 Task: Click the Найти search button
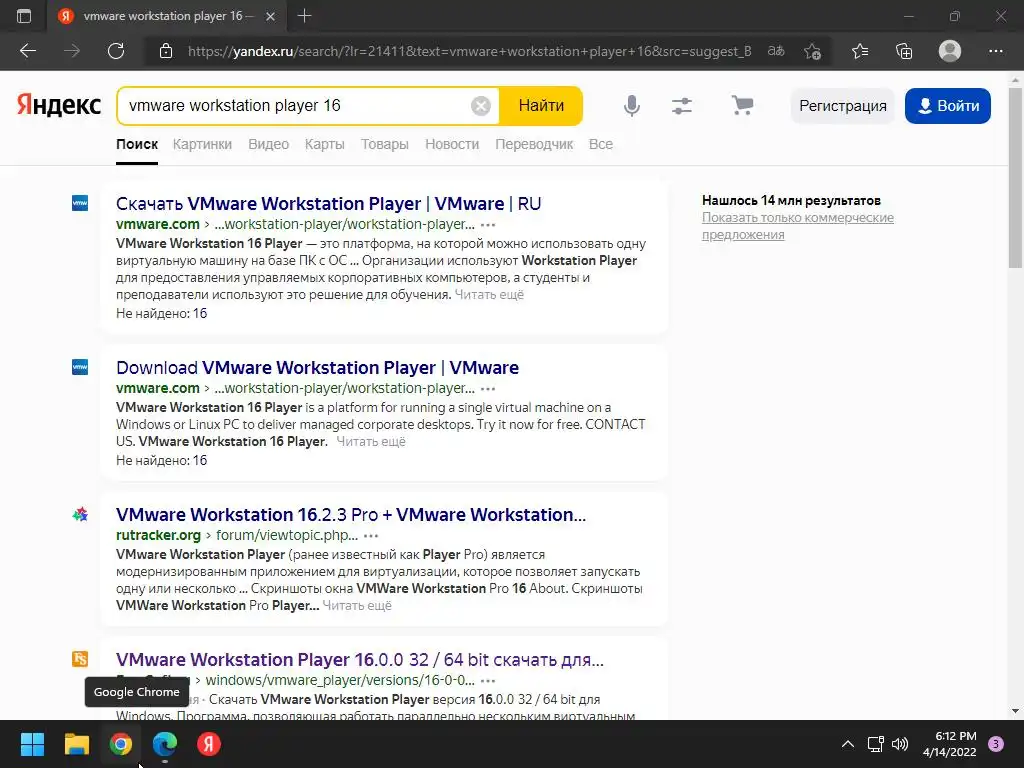[x=541, y=106]
